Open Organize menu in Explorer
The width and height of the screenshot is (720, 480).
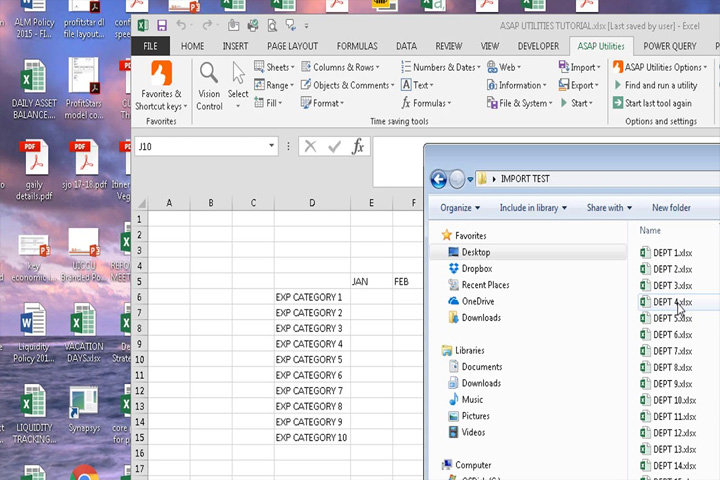pos(460,208)
